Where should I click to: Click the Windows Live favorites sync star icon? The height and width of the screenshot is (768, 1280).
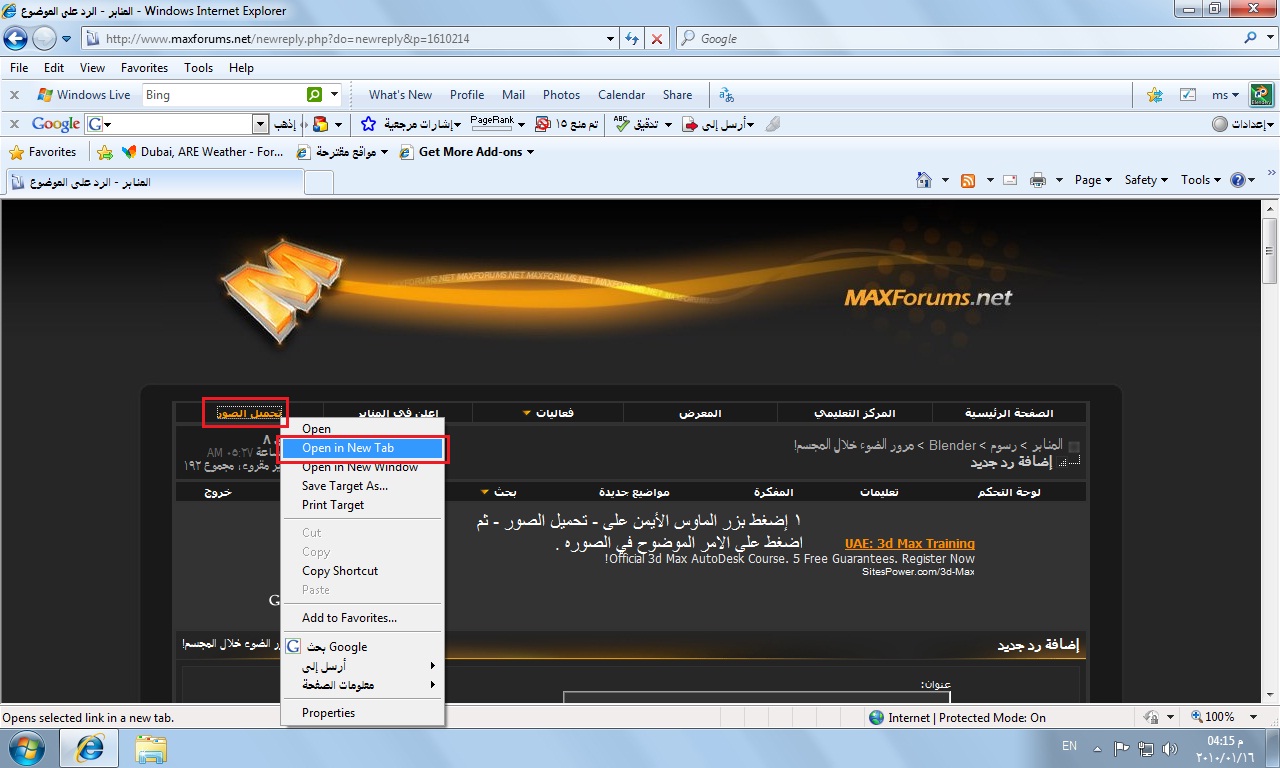1155,95
